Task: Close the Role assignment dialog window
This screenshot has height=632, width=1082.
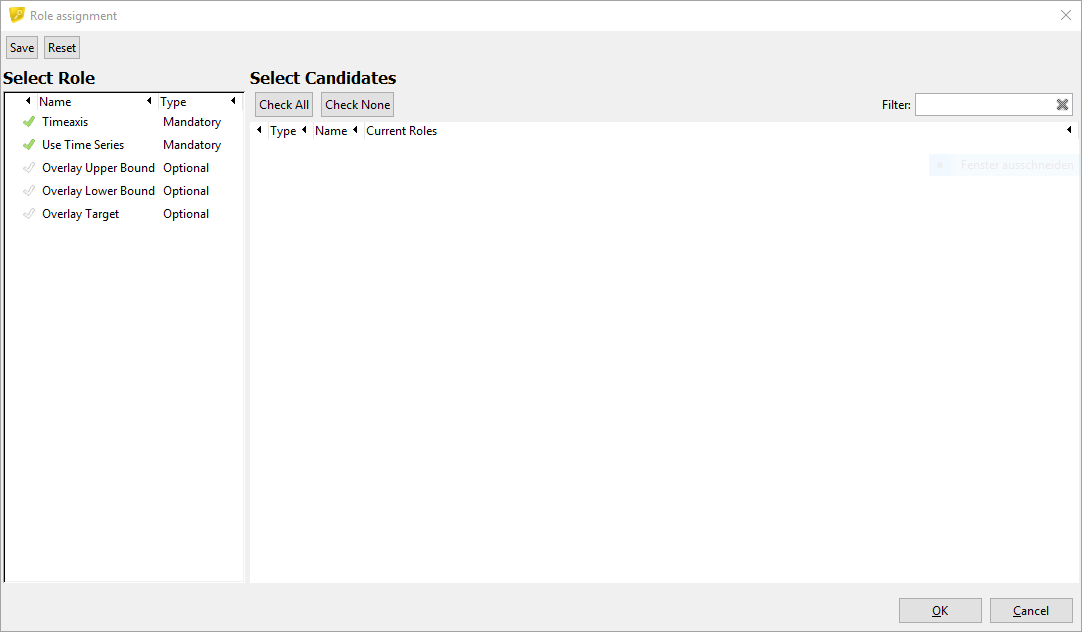Action: [1065, 15]
